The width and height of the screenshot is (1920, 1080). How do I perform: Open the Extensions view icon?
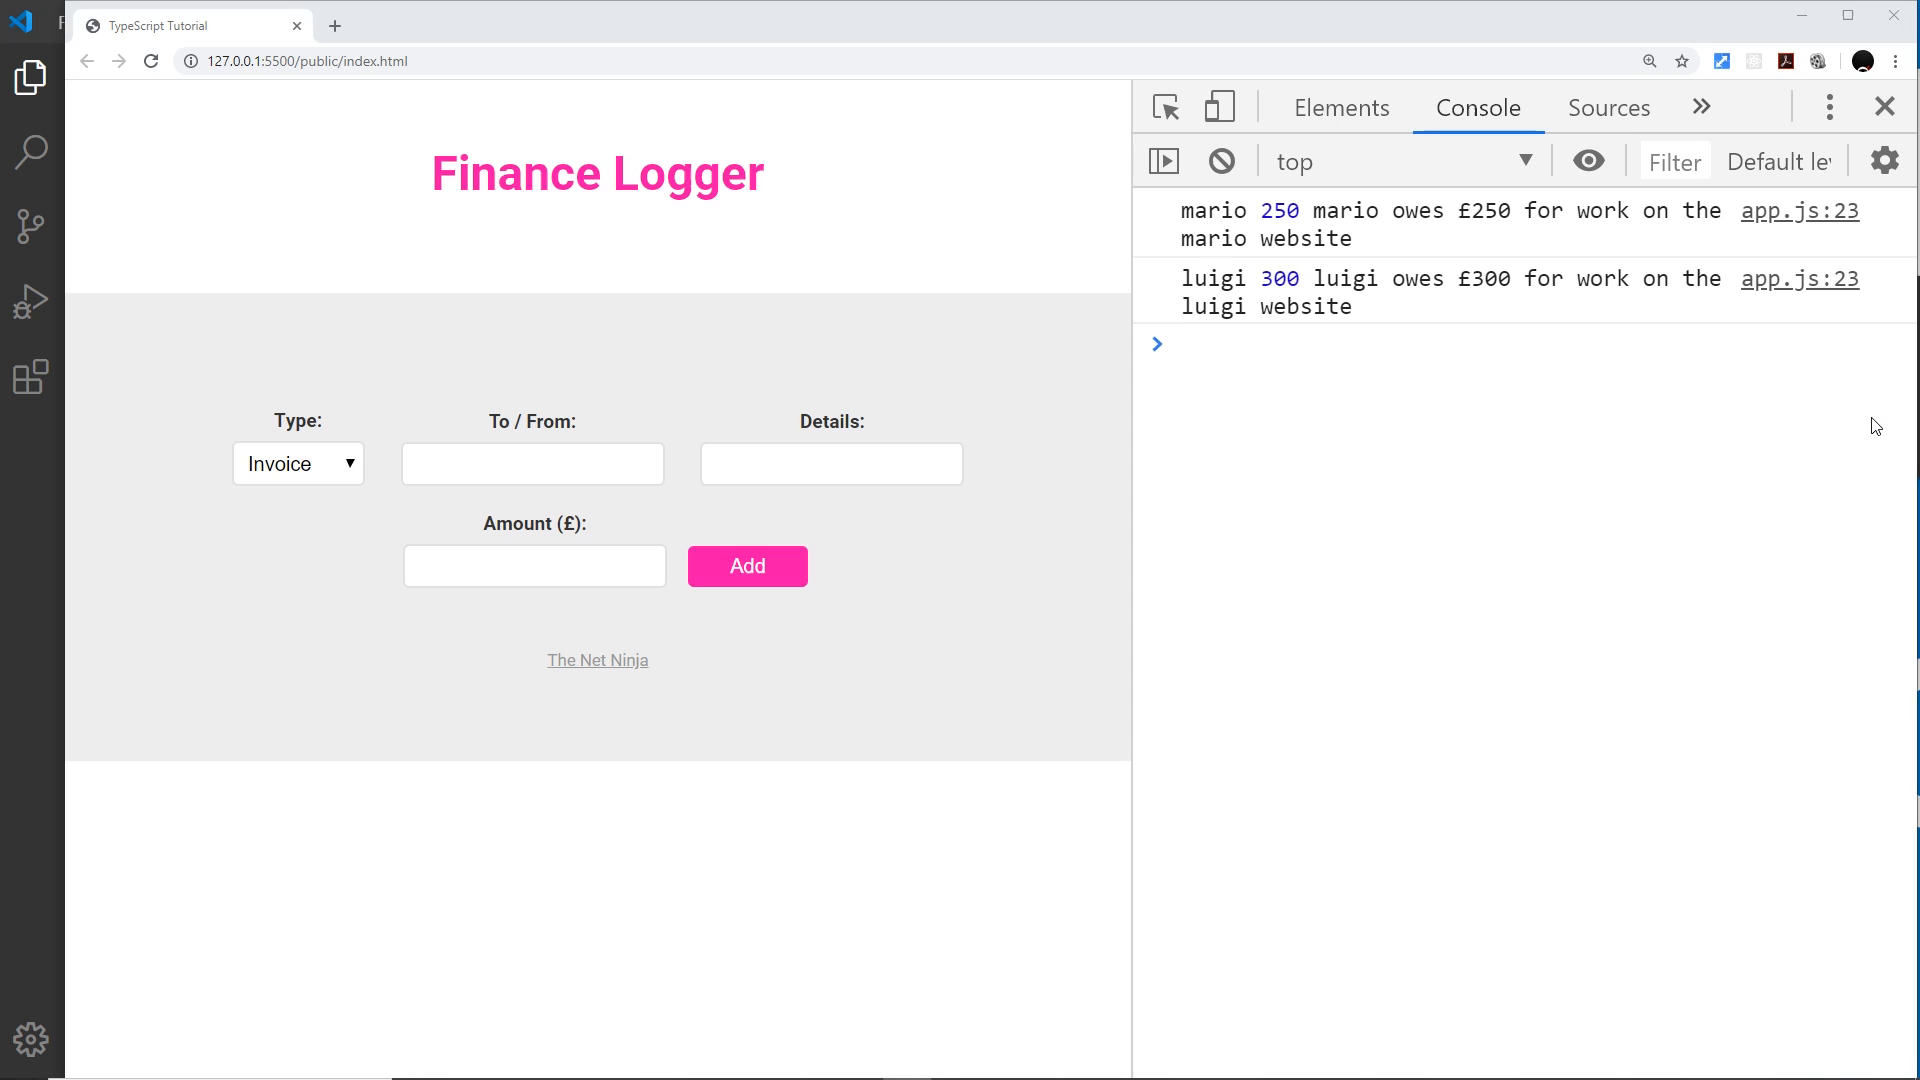point(31,377)
